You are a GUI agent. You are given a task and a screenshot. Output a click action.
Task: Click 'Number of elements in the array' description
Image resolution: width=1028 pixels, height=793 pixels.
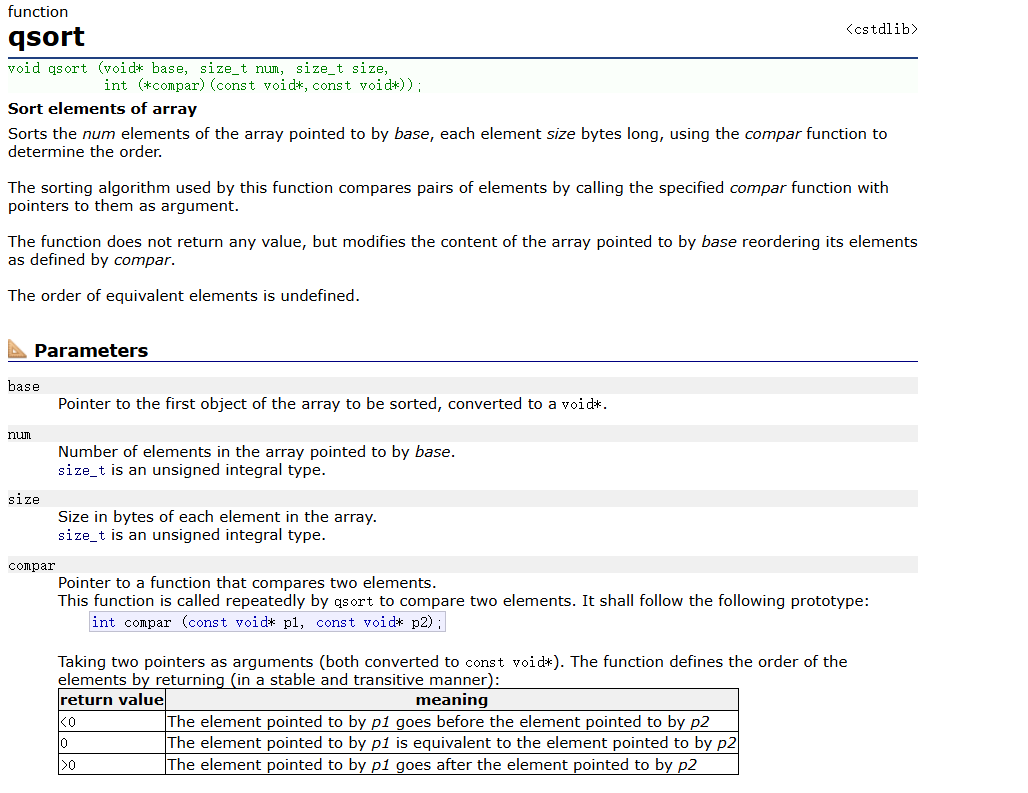coord(256,452)
